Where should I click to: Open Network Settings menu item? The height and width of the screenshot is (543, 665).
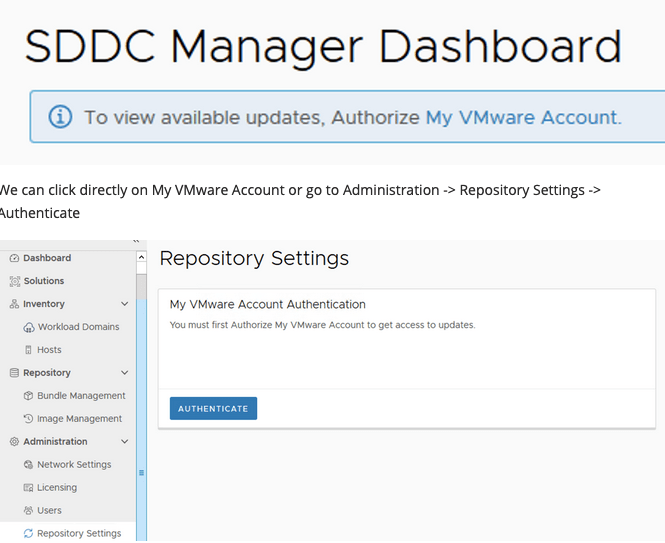click(74, 465)
